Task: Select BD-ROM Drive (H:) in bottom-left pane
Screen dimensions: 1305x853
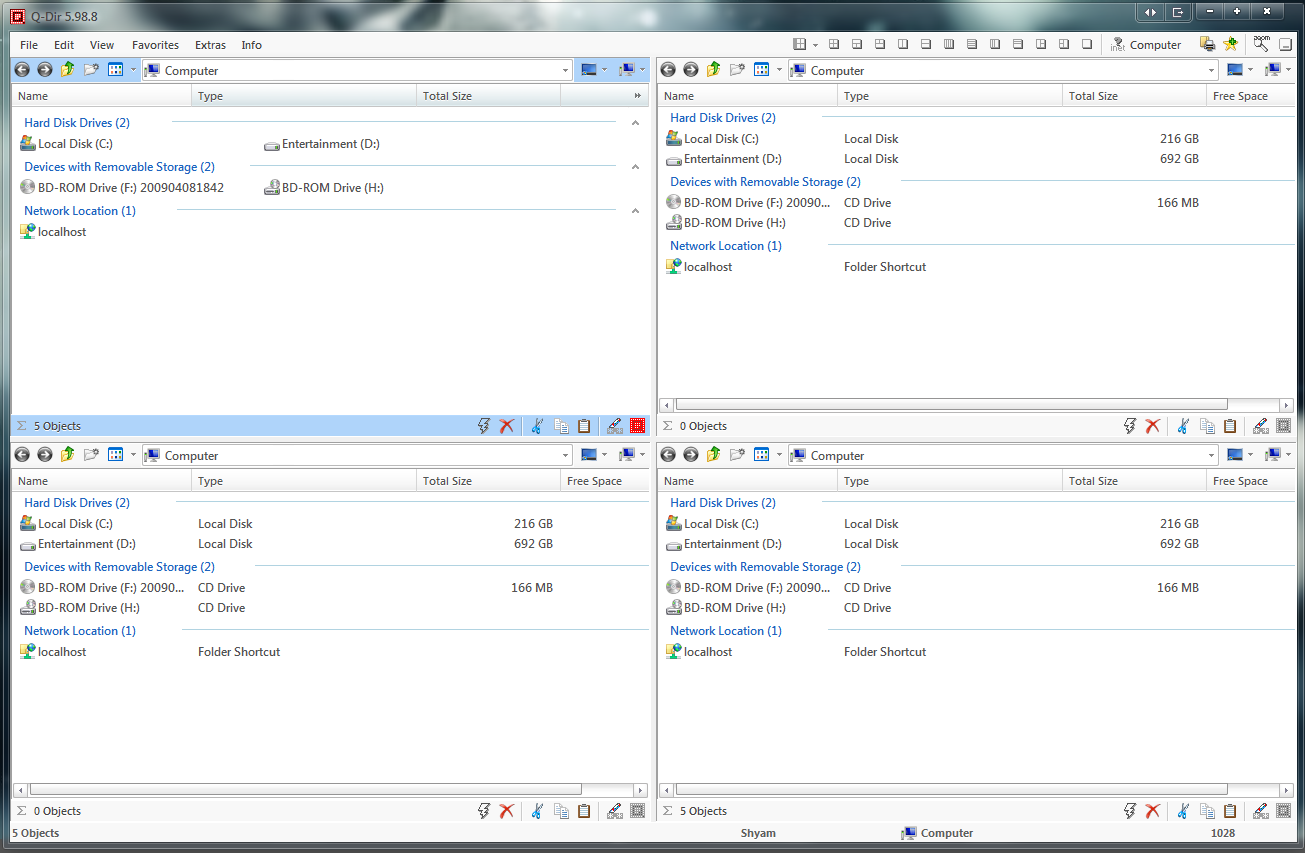Action: point(78,608)
